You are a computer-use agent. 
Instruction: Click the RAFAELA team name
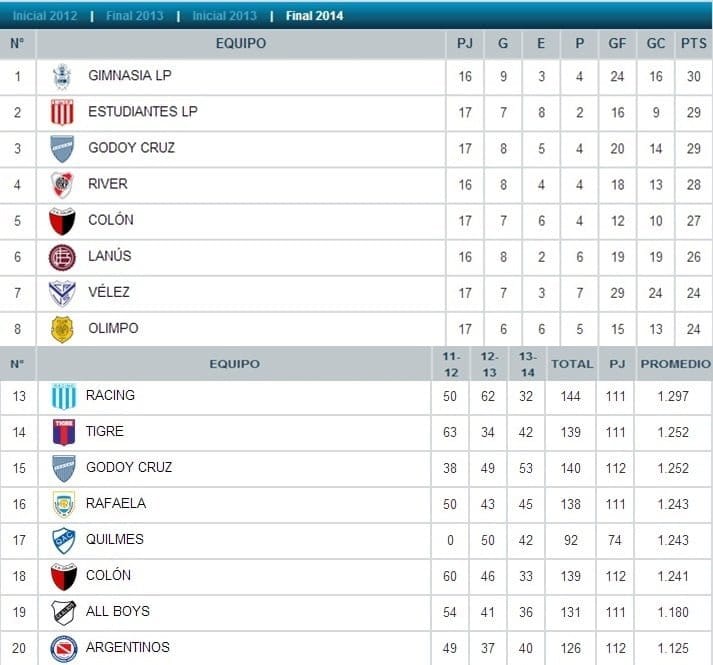(116, 504)
